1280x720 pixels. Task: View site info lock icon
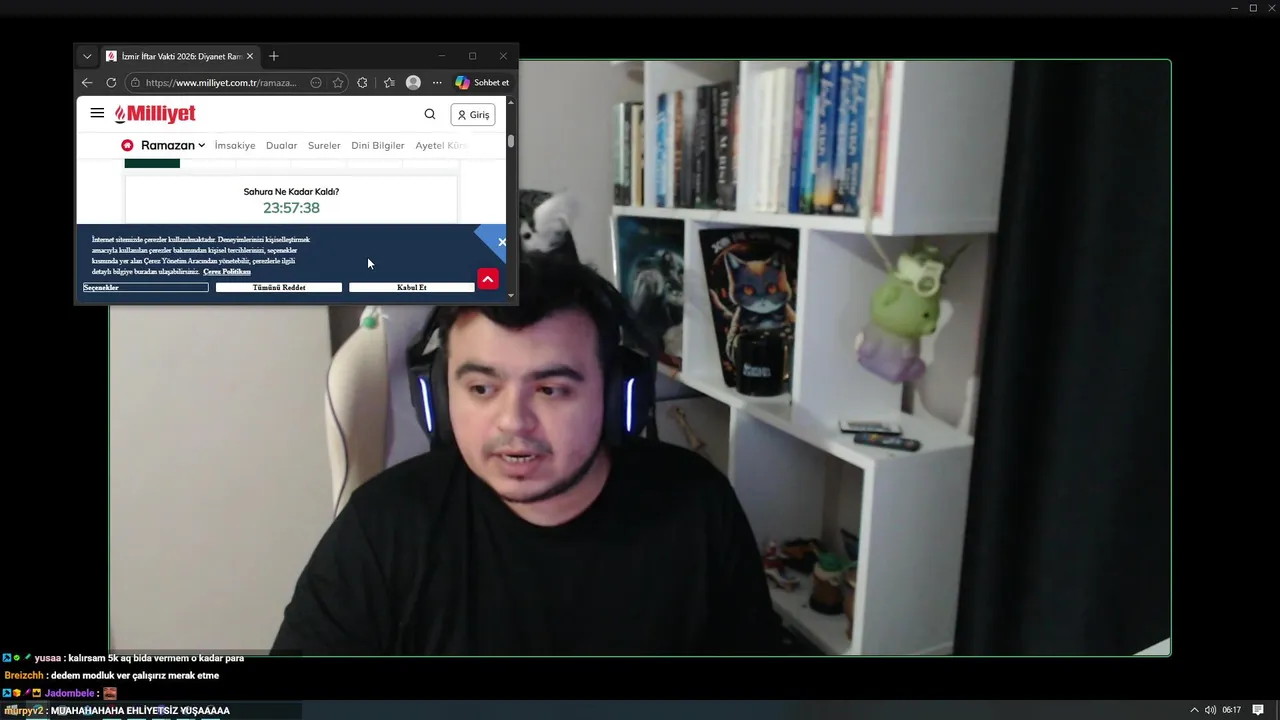(134, 83)
